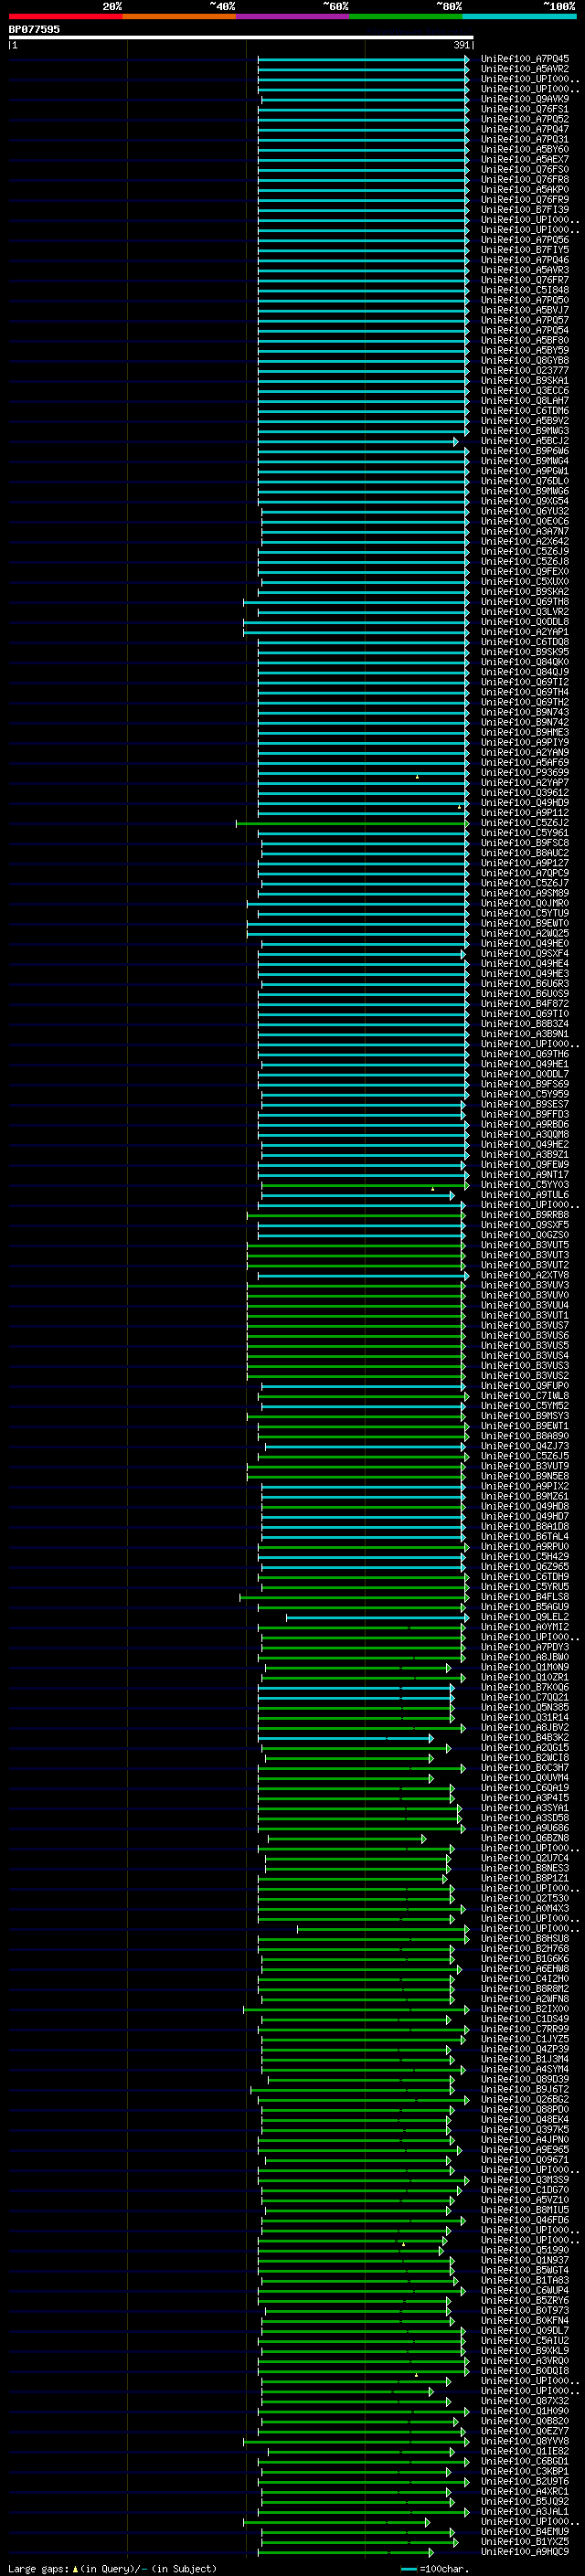Click label UniRef100_C5Y961
The height and width of the screenshot is (2576, 585).
click(x=525, y=833)
